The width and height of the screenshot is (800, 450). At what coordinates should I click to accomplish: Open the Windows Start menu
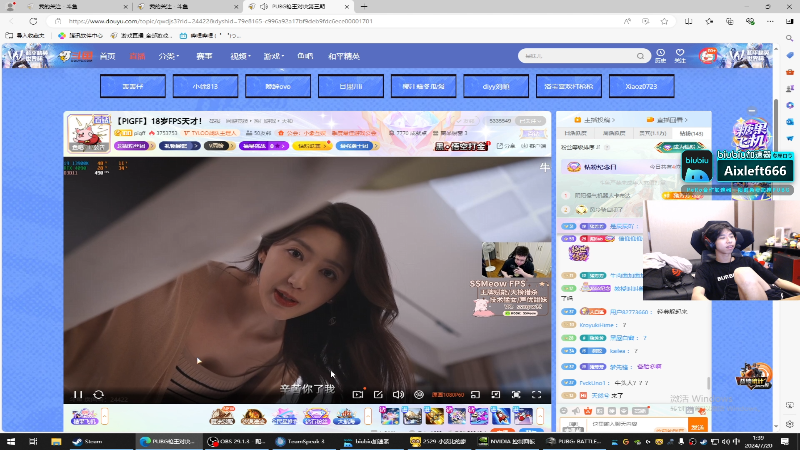pyautogui.click(x=11, y=441)
